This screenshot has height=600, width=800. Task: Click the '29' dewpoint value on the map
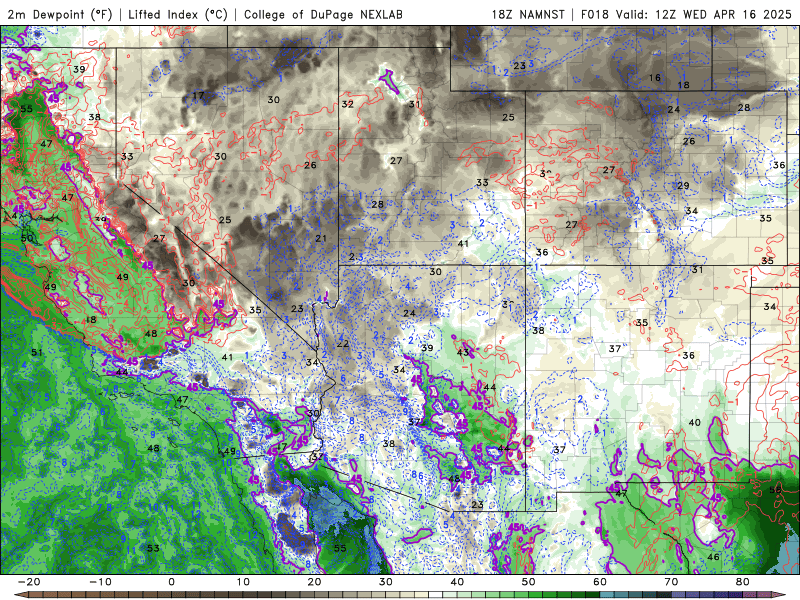click(683, 185)
